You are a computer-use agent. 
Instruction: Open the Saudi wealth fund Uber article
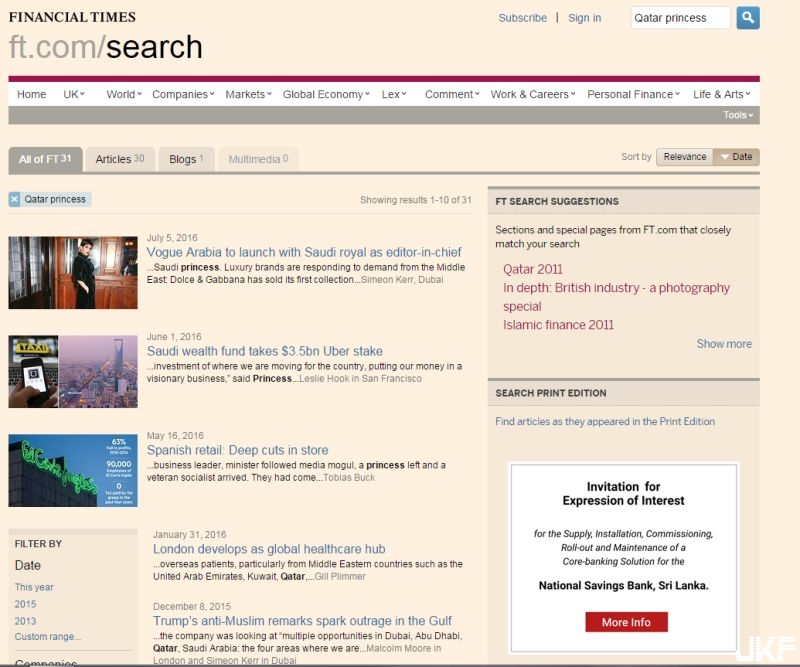click(265, 351)
